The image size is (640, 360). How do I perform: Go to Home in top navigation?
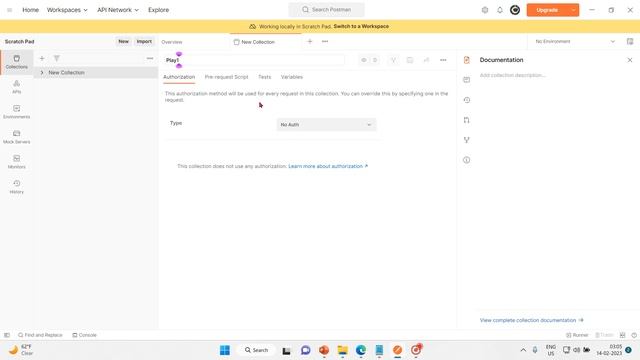(31, 10)
